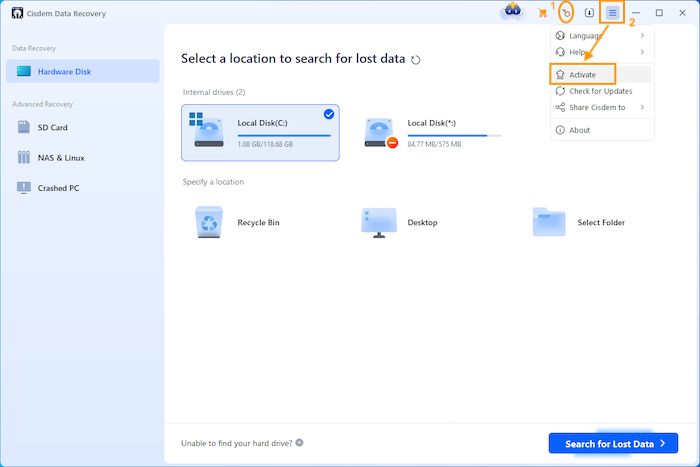Open Recycle Bin location
The image size is (700, 467).
click(x=210, y=222)
